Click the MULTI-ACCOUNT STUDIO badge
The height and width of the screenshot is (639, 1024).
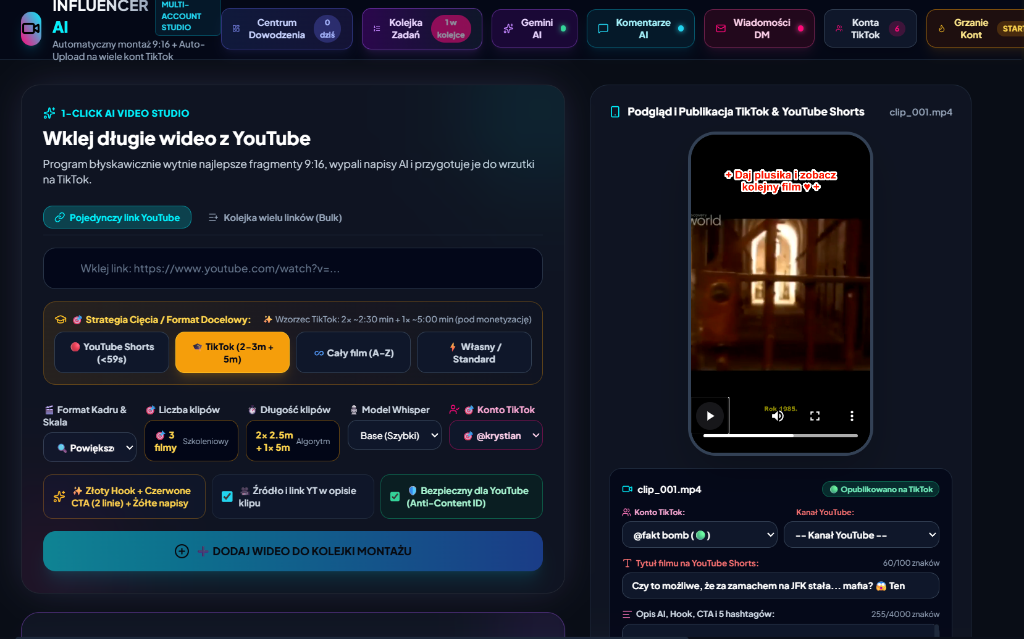coord(187,16)
